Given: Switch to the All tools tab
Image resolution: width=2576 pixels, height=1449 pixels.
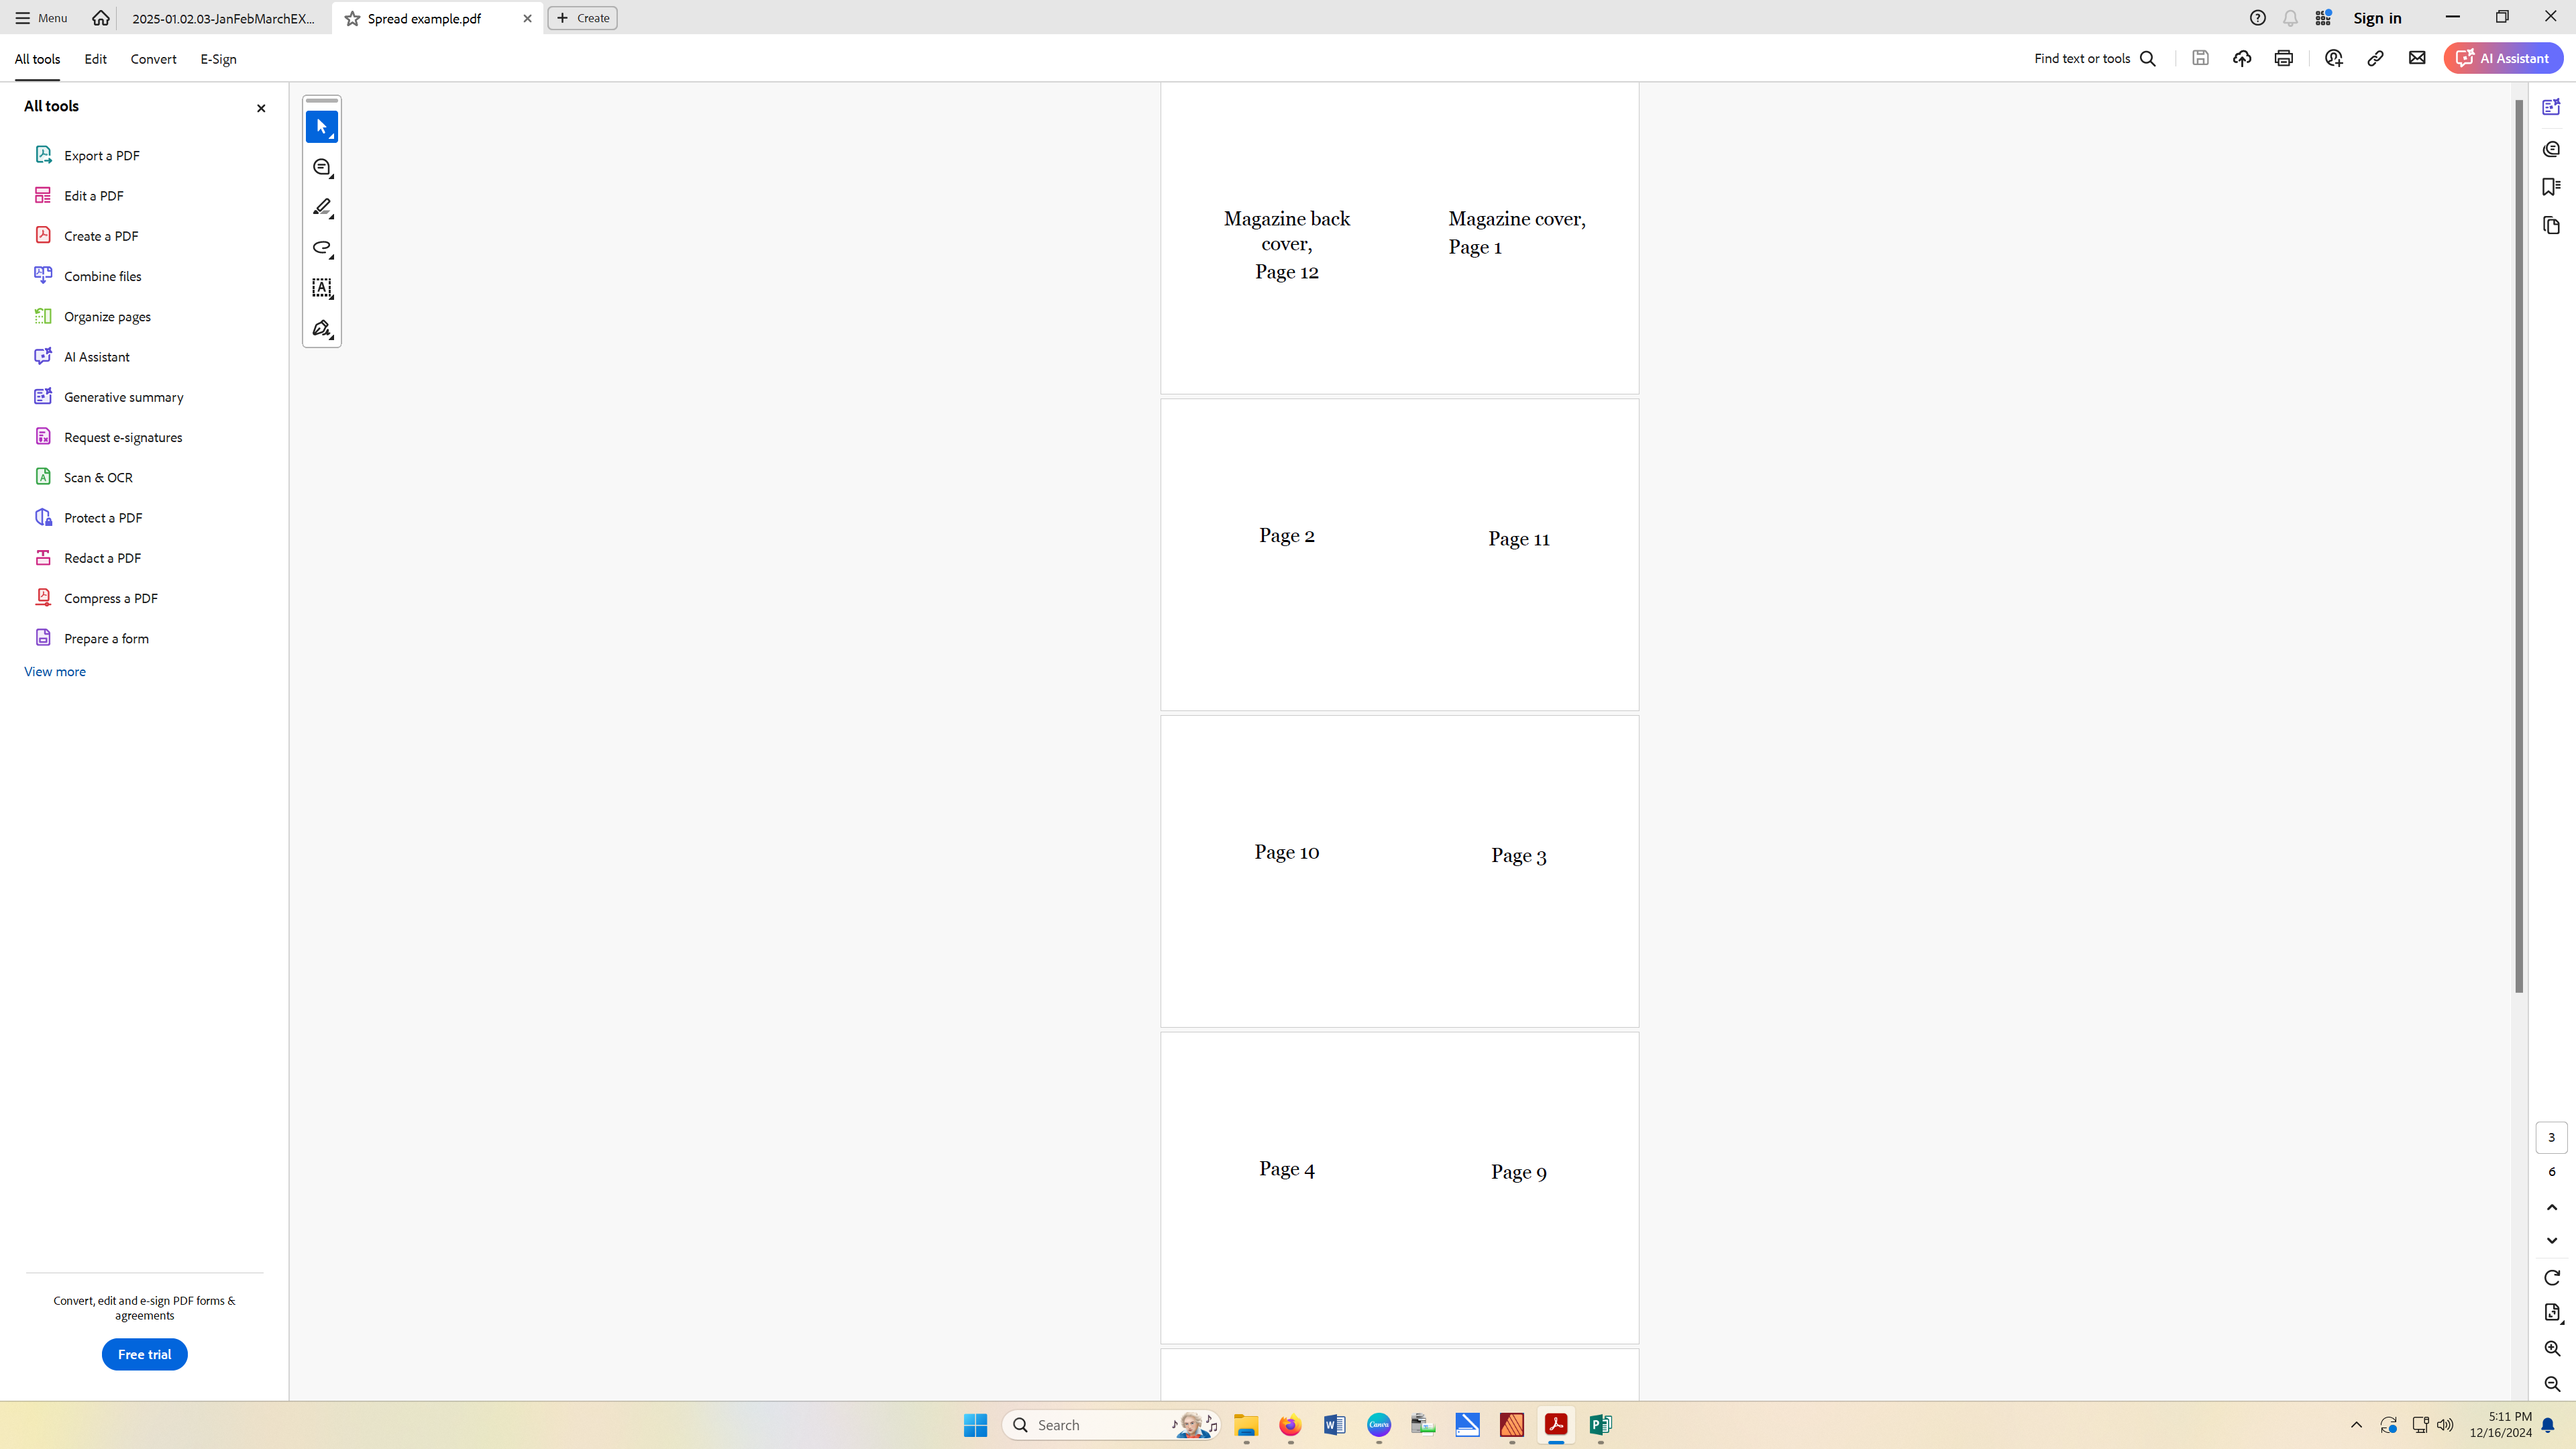Looking at the screenshot, I should tap(37, 59).
